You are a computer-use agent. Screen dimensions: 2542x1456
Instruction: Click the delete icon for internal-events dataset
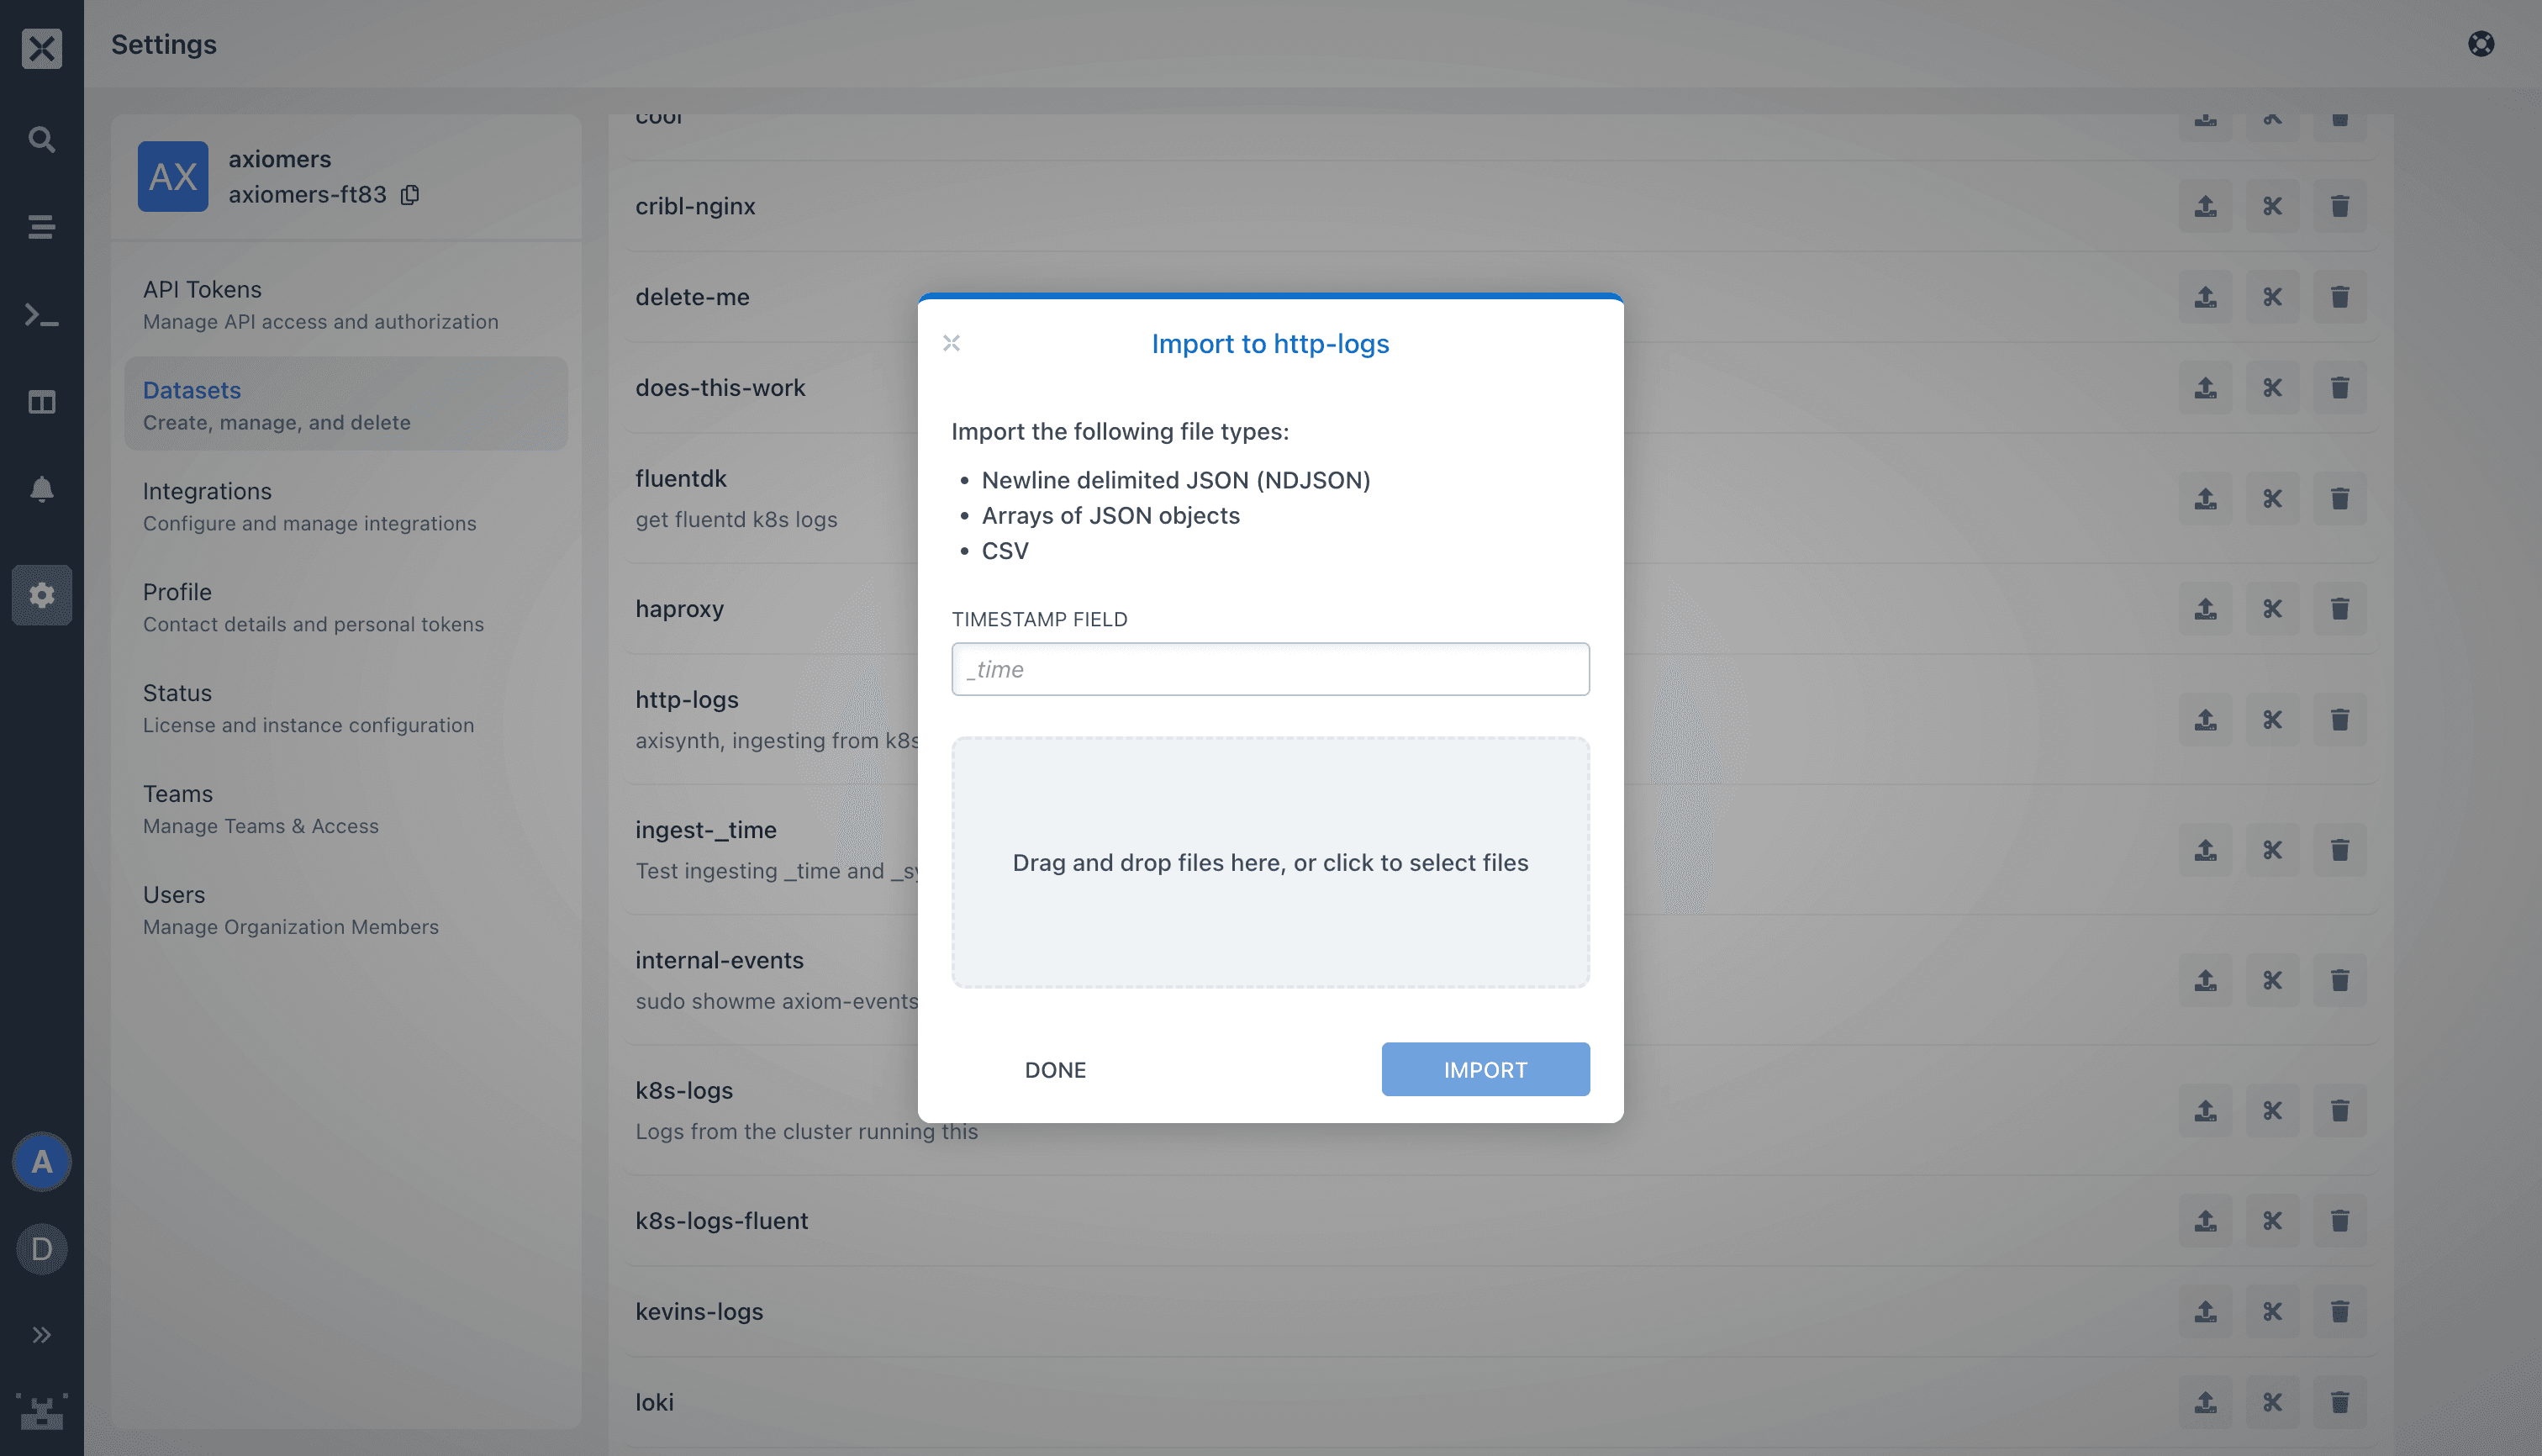(x=2339, y=979)
